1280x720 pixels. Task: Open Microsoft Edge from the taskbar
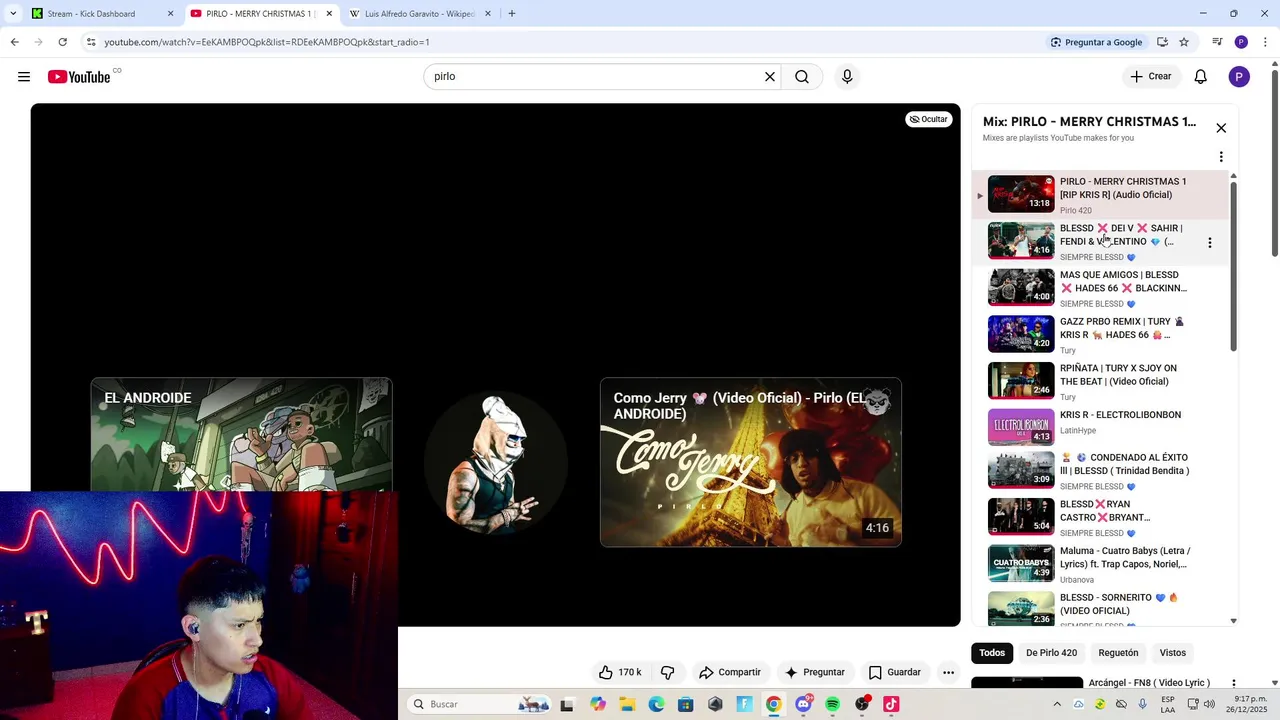coord(656,704)
